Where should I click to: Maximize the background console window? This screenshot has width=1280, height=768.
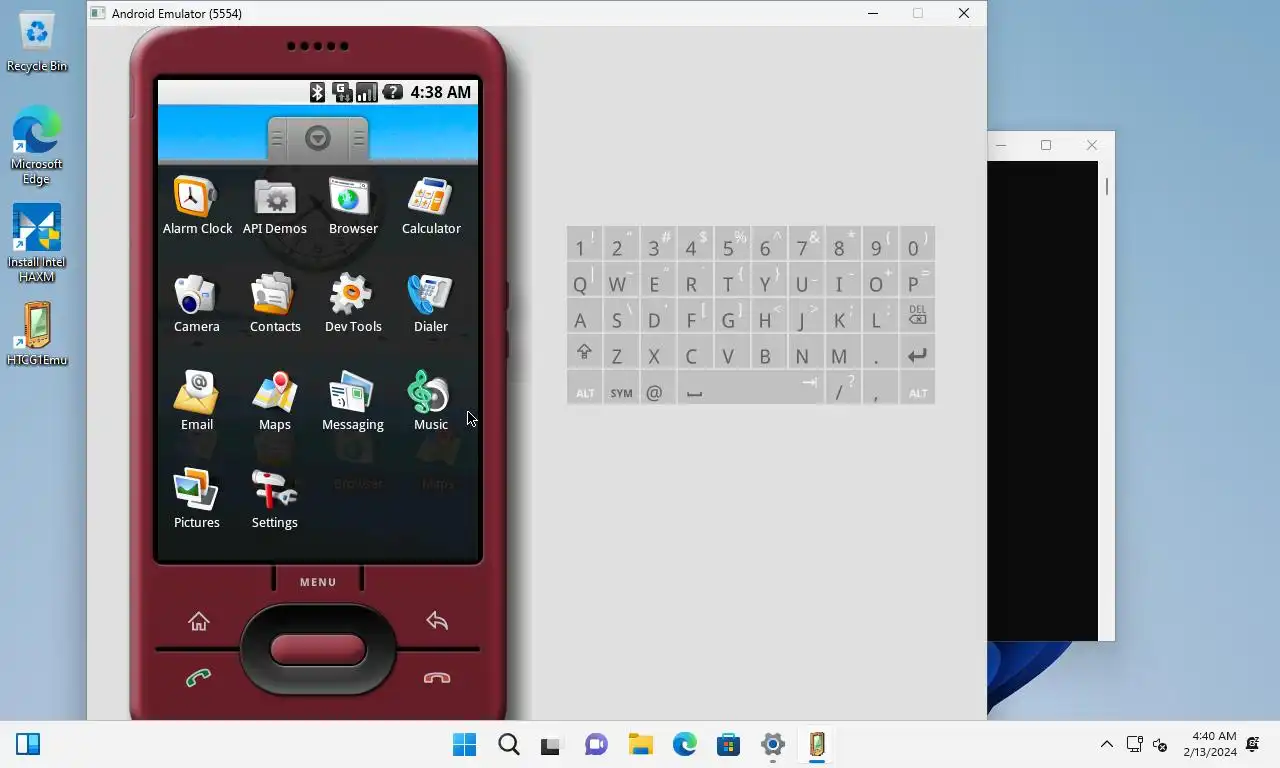pyautogui.click(x=1046, y=145)
